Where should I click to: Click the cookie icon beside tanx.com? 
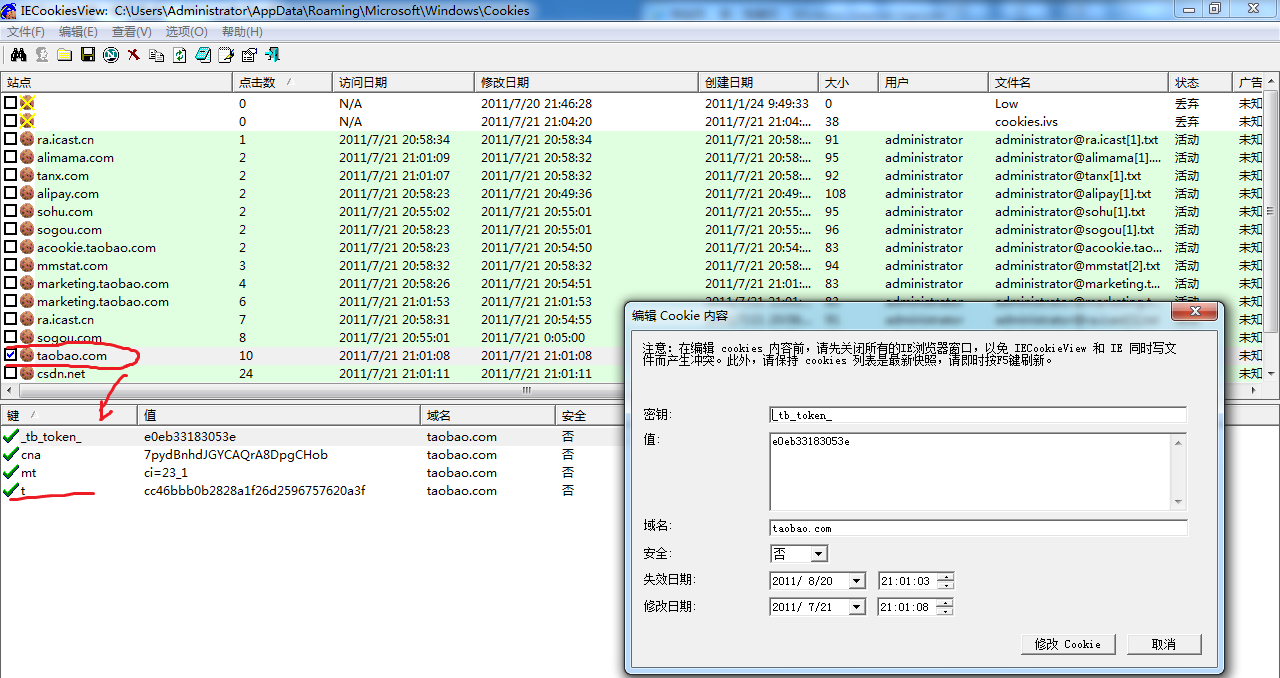pos(27,175)
